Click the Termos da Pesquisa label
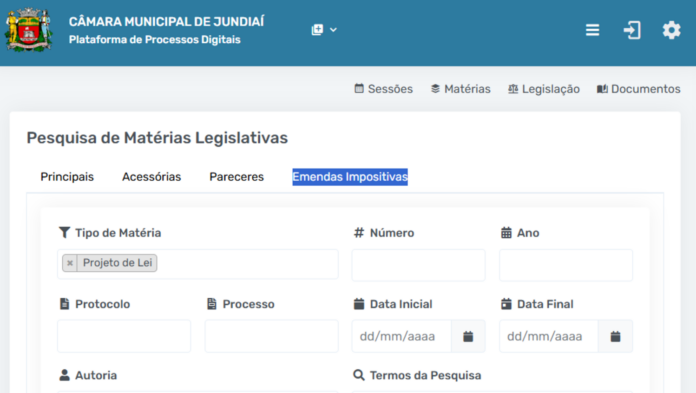Screen dimensions: 696x393 [425, 375]
